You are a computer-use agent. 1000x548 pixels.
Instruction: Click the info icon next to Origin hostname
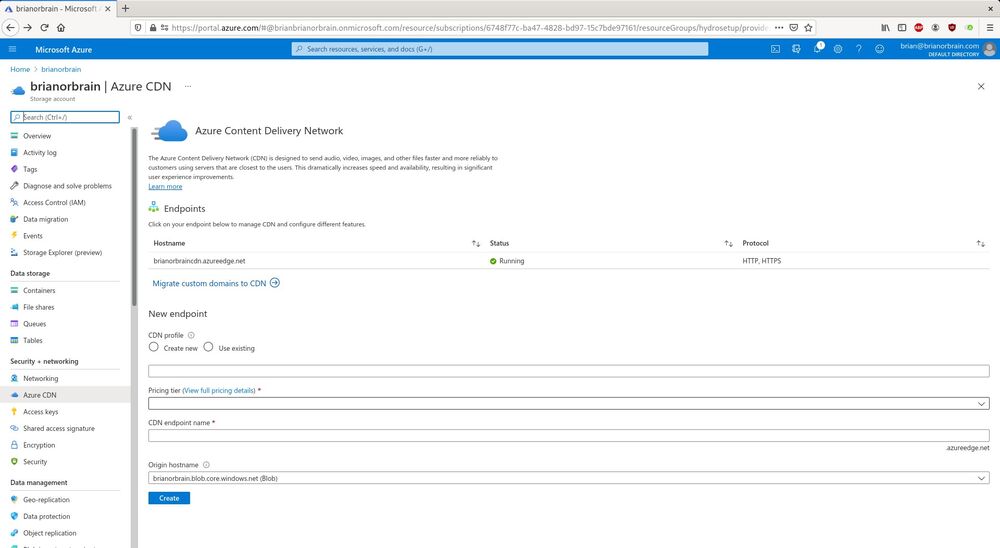[x=206, y=465]
